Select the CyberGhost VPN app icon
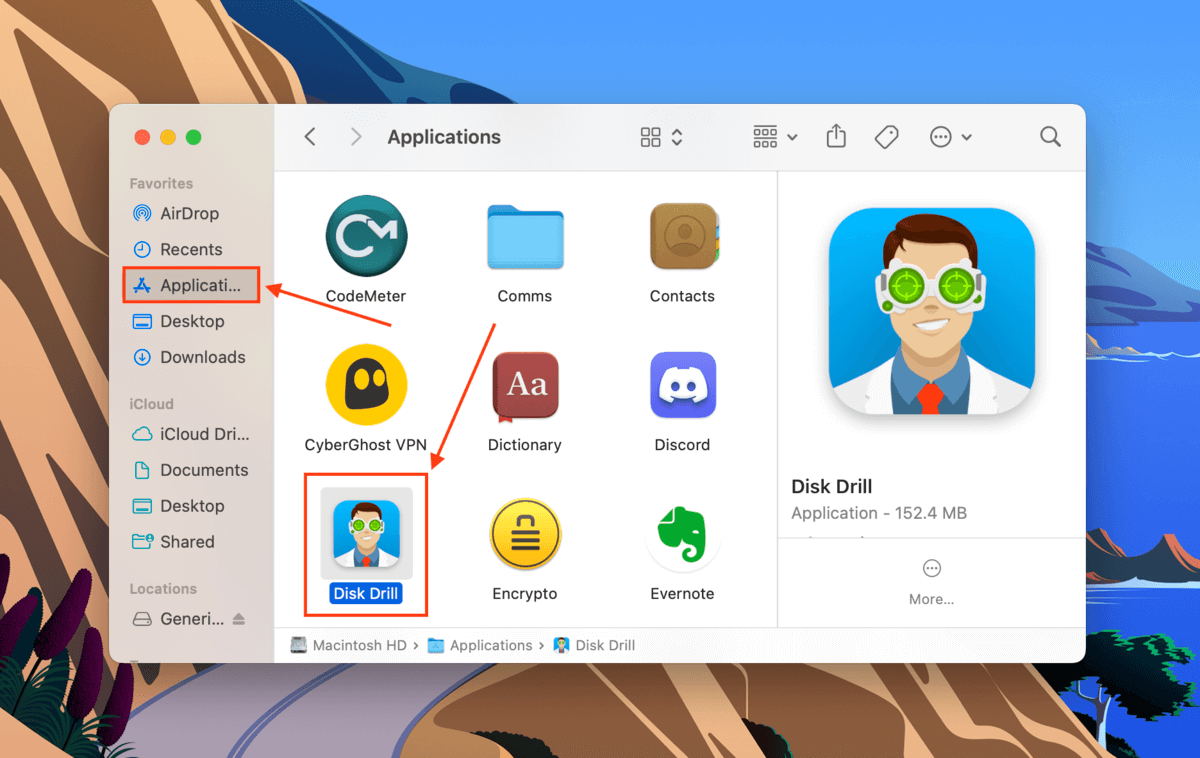 (366, 385)
